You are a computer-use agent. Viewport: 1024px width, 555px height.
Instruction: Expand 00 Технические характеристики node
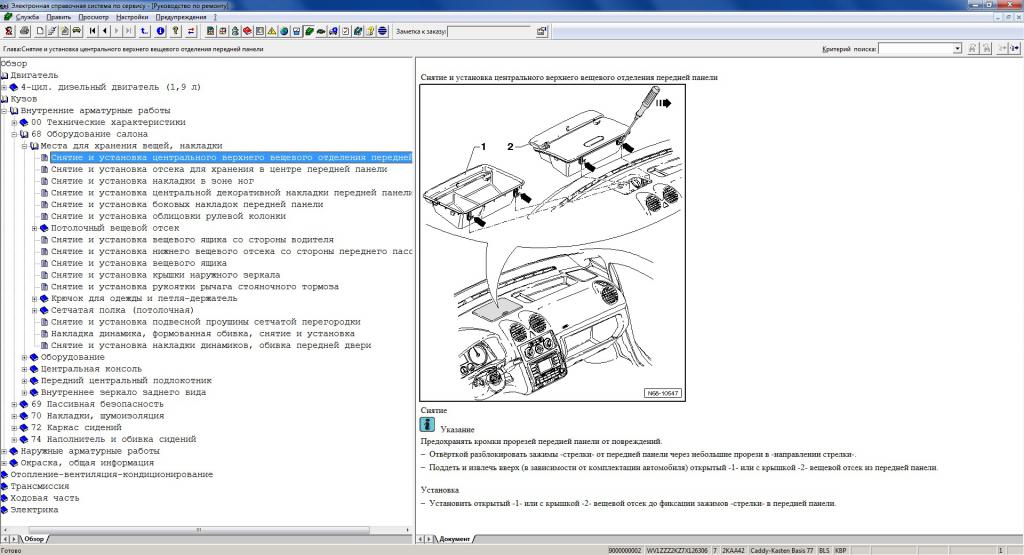point(14,122)
